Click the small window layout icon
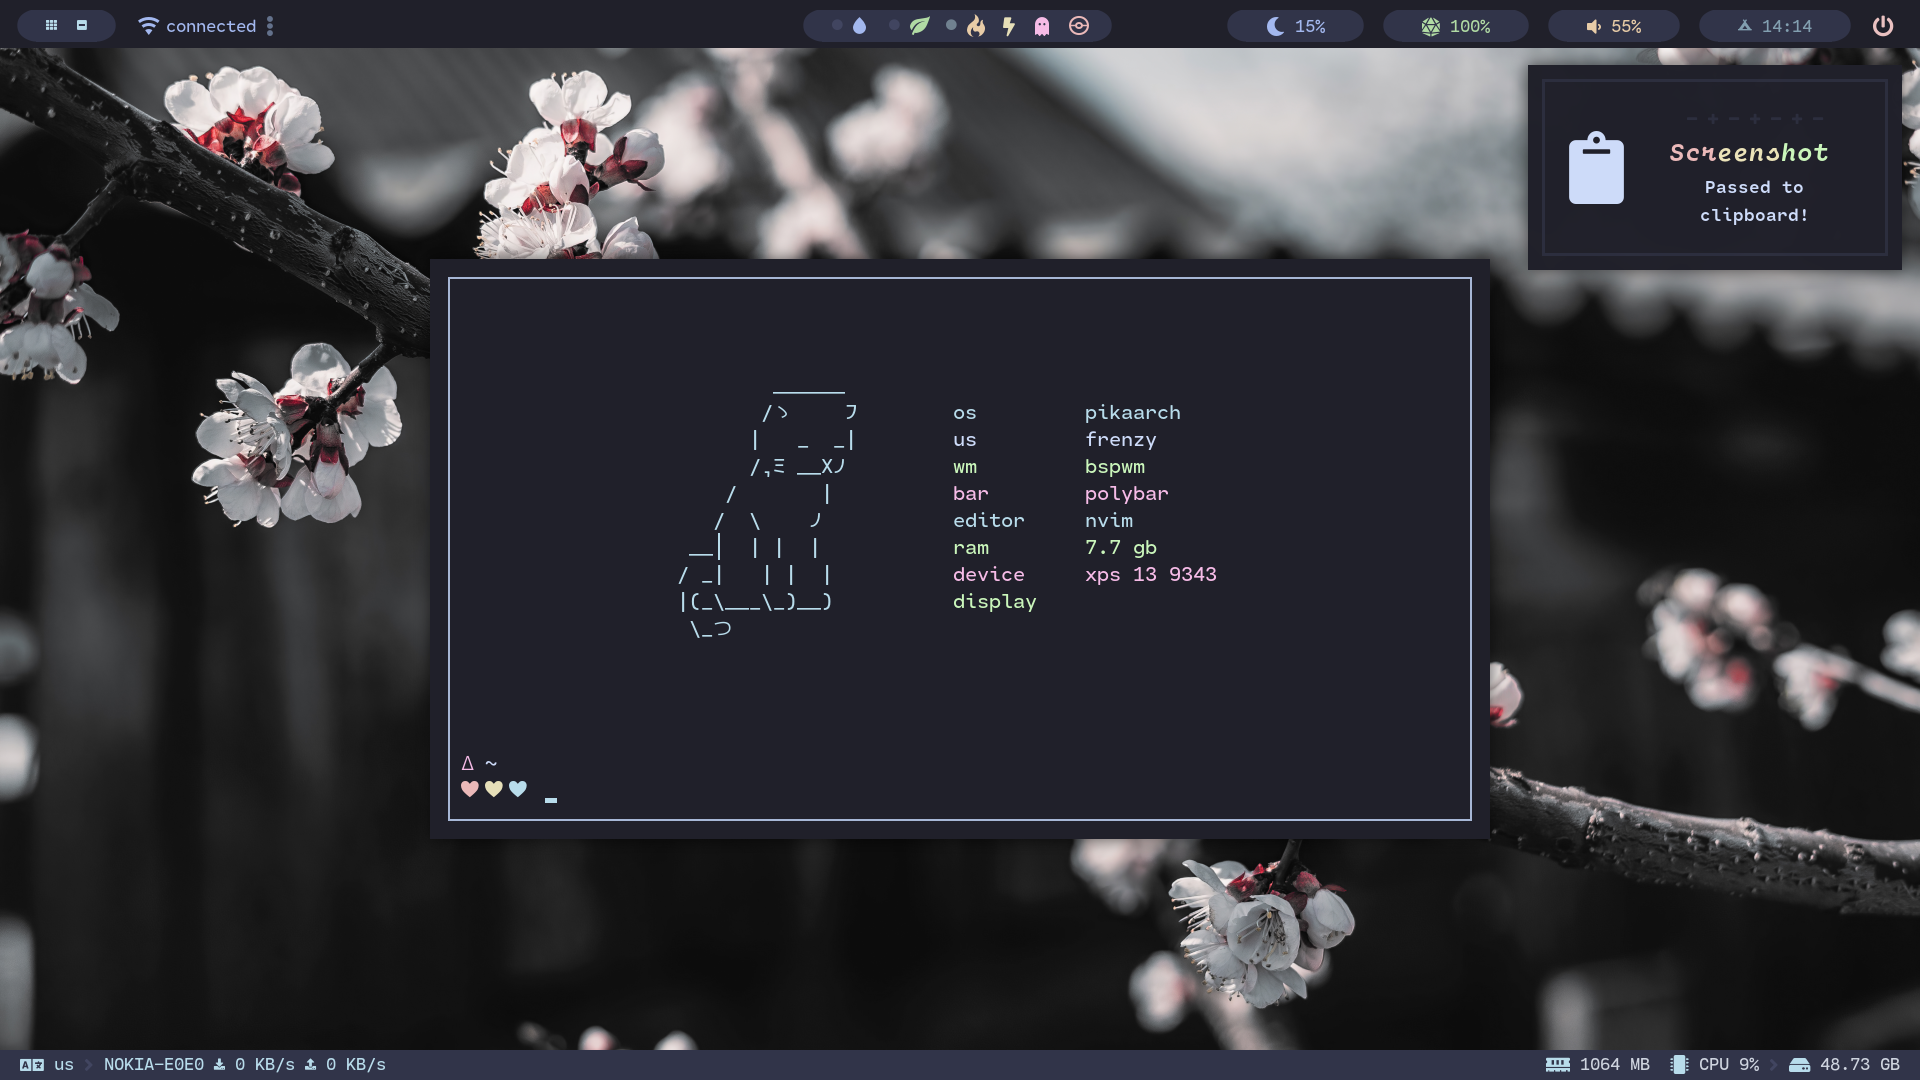This screenshot has height=1080, width=1920. [x=82, y=26]
